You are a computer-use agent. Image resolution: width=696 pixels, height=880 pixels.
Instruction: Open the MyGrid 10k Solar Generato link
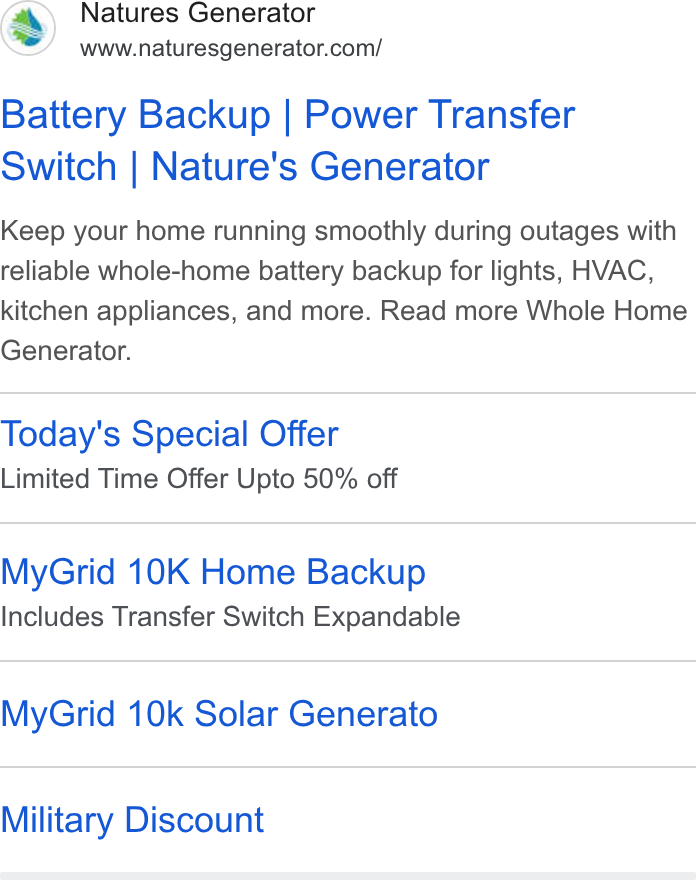pos(219,714)
